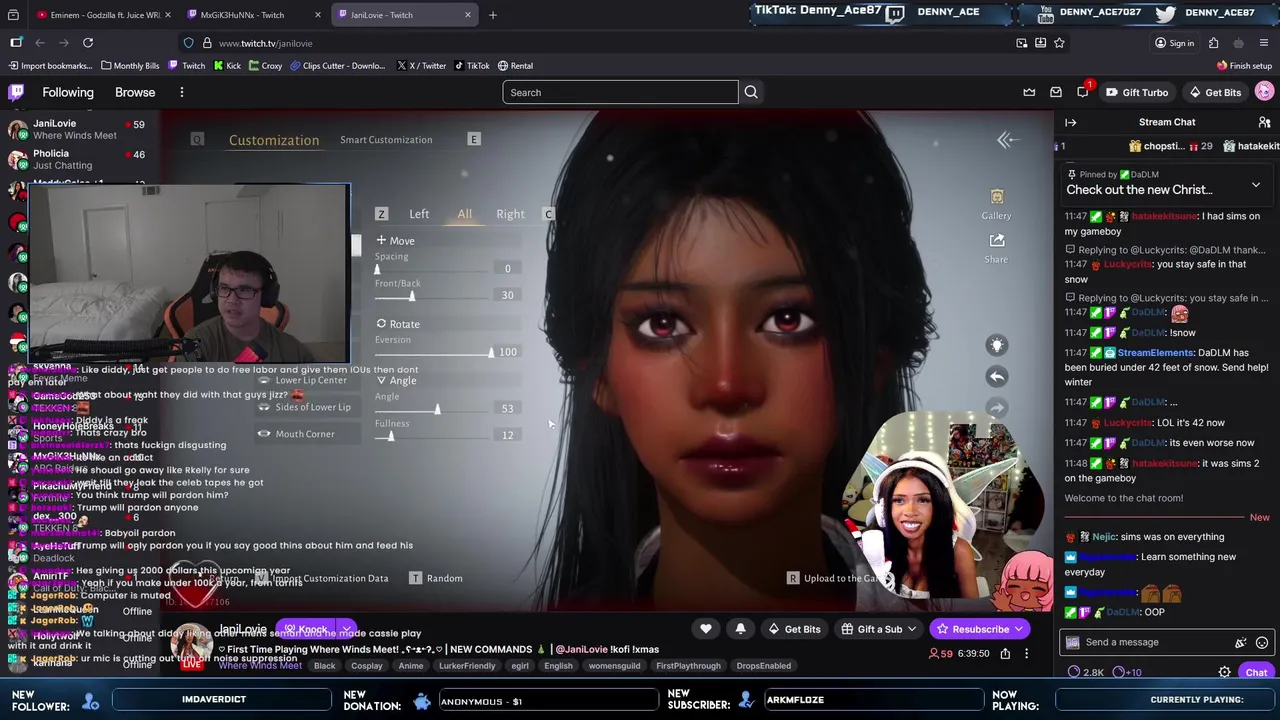Open stream more-options three dots
1280x720 pixels.
tap(1026, 654)
